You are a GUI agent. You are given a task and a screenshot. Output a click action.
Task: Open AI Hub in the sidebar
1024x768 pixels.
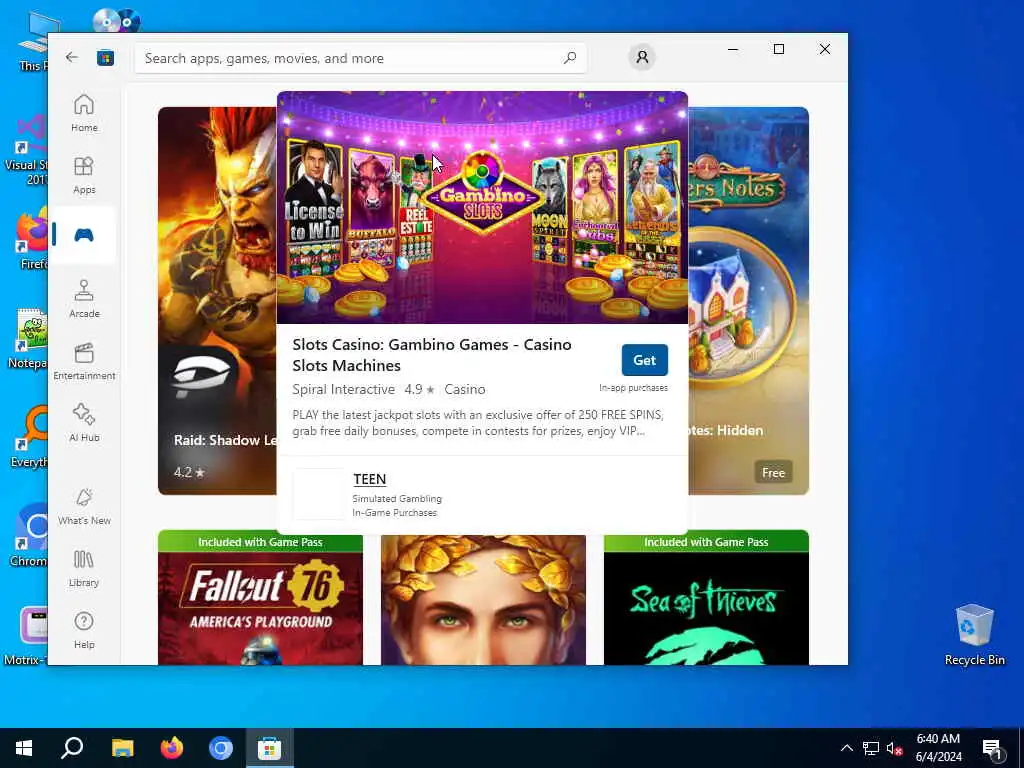coord(84,423)
